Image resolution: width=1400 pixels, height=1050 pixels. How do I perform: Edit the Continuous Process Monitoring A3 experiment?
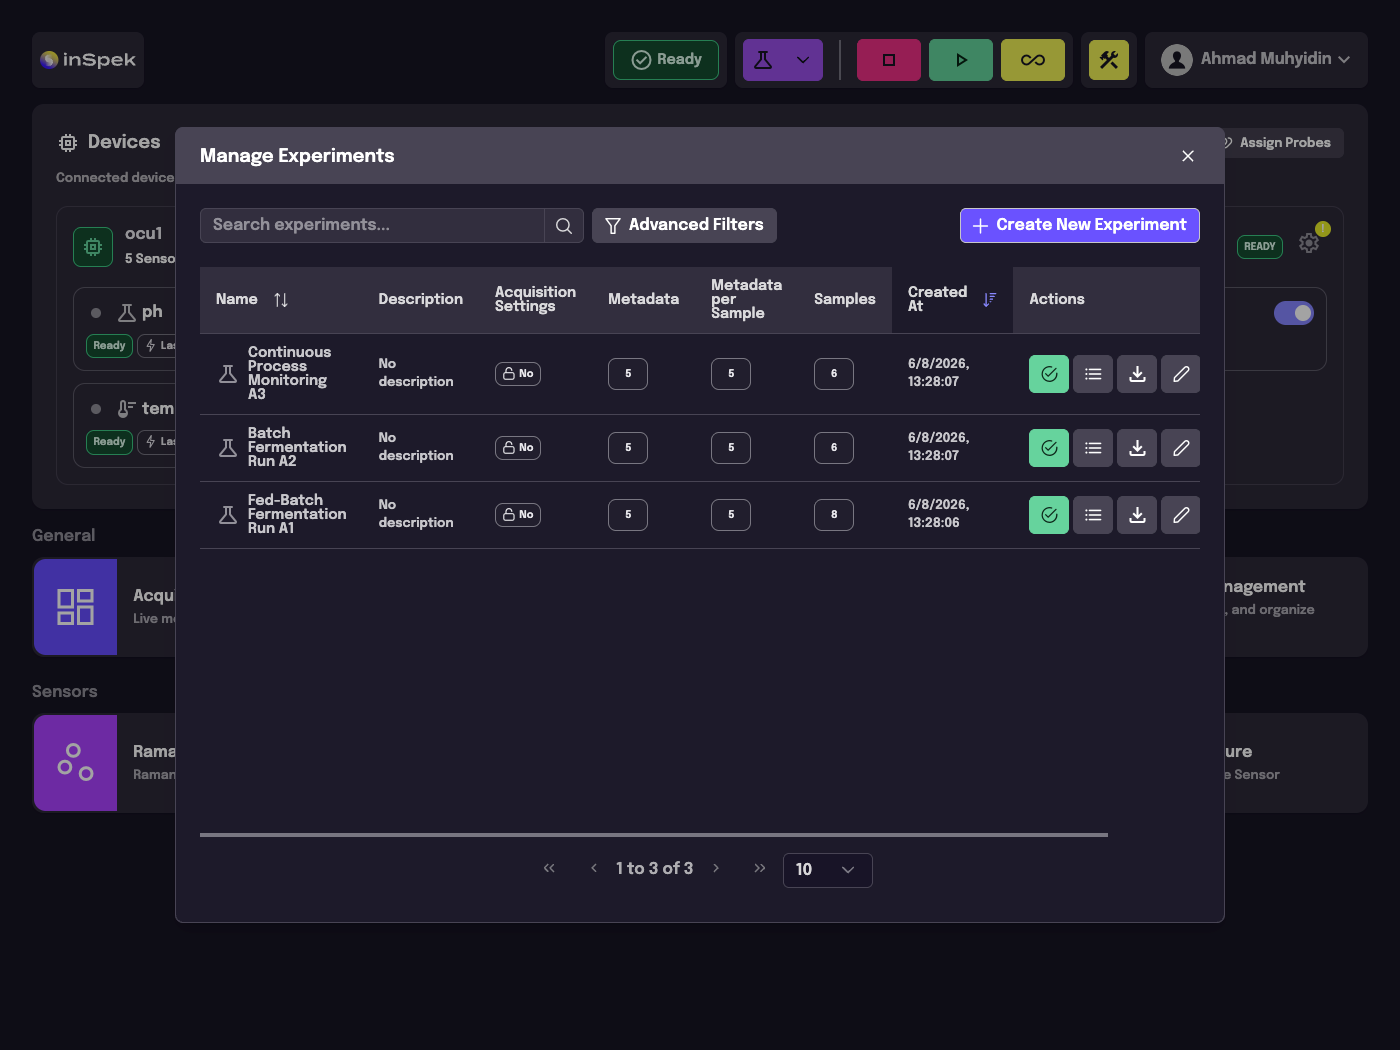[x=1181, y=374]
